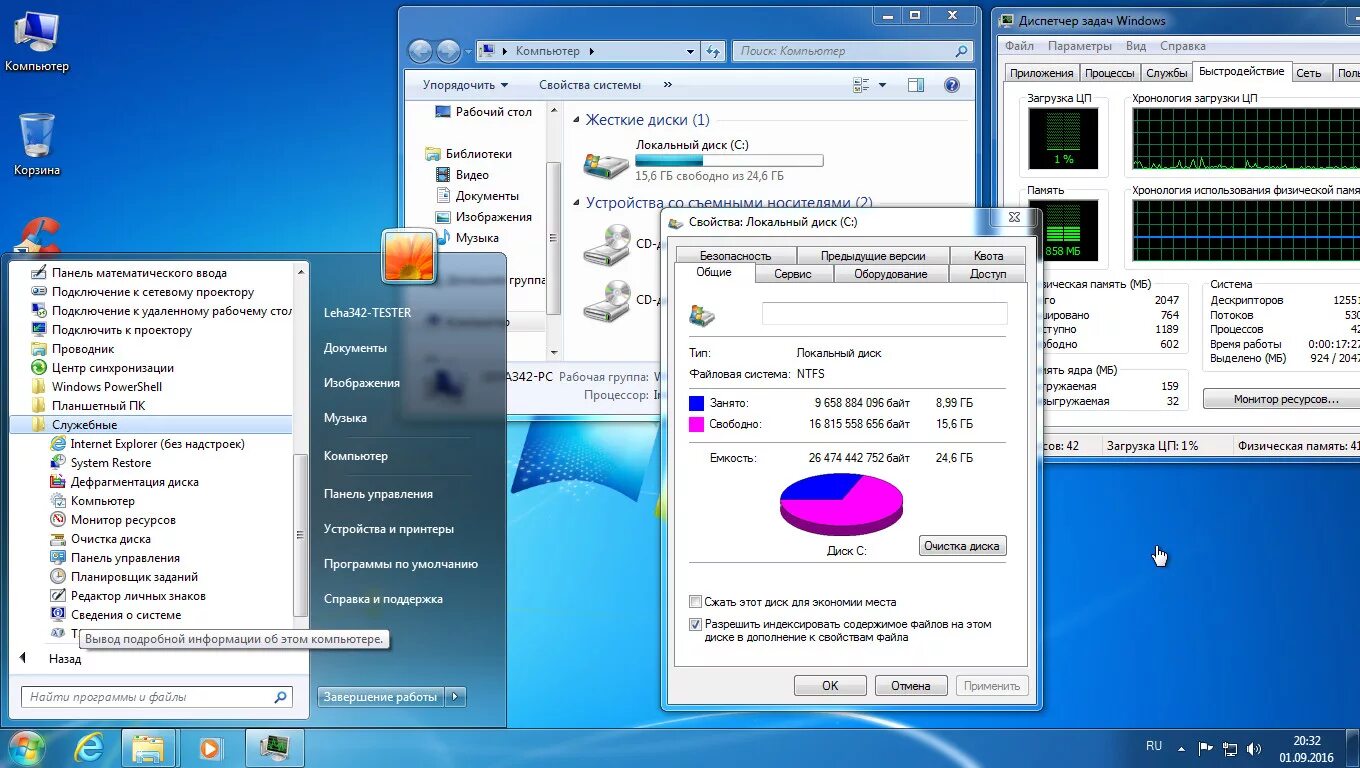Click the Explorer preview pane icon

916,85
